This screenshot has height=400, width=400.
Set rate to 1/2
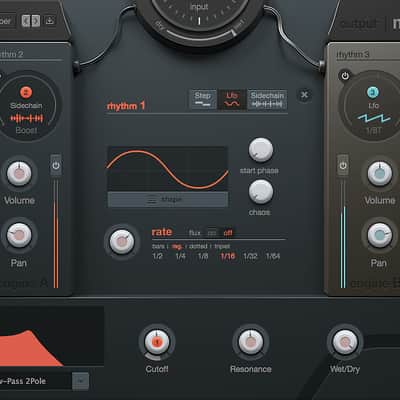point(157,256)
